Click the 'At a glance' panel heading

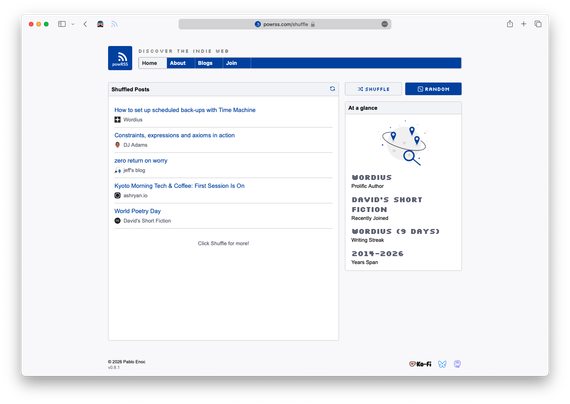point(363,108)
